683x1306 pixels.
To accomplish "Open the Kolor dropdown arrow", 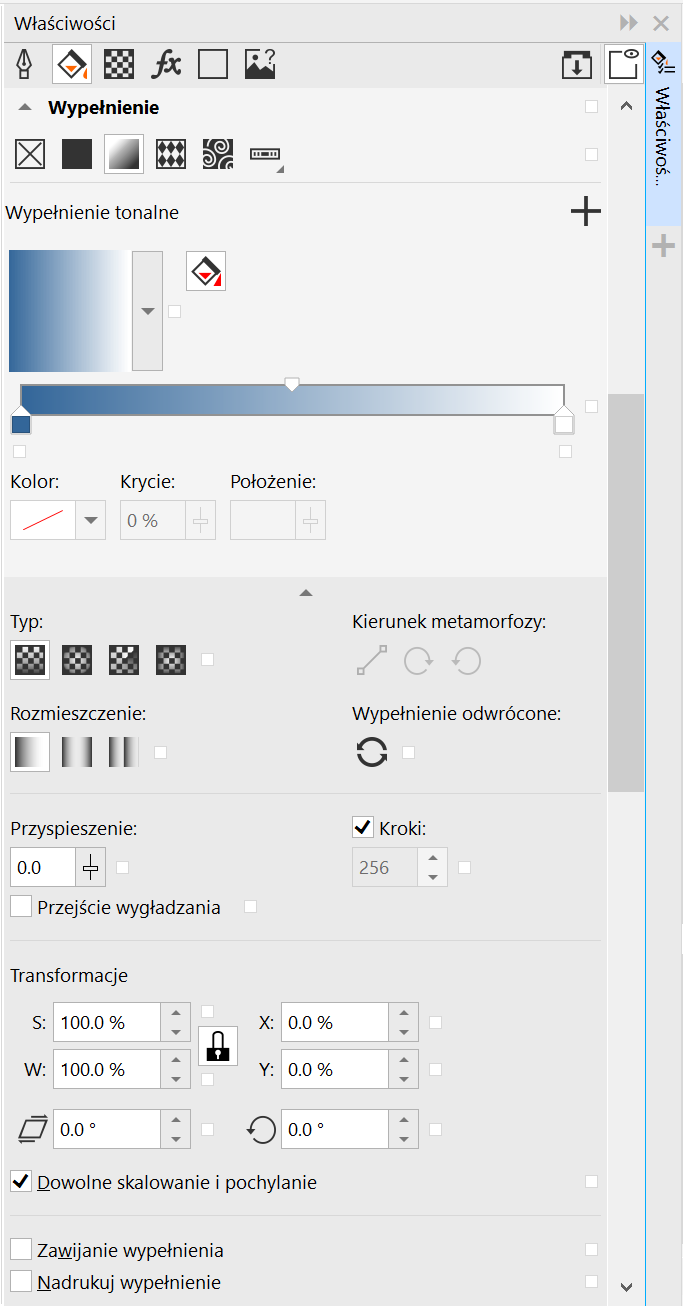I will 91,520.
